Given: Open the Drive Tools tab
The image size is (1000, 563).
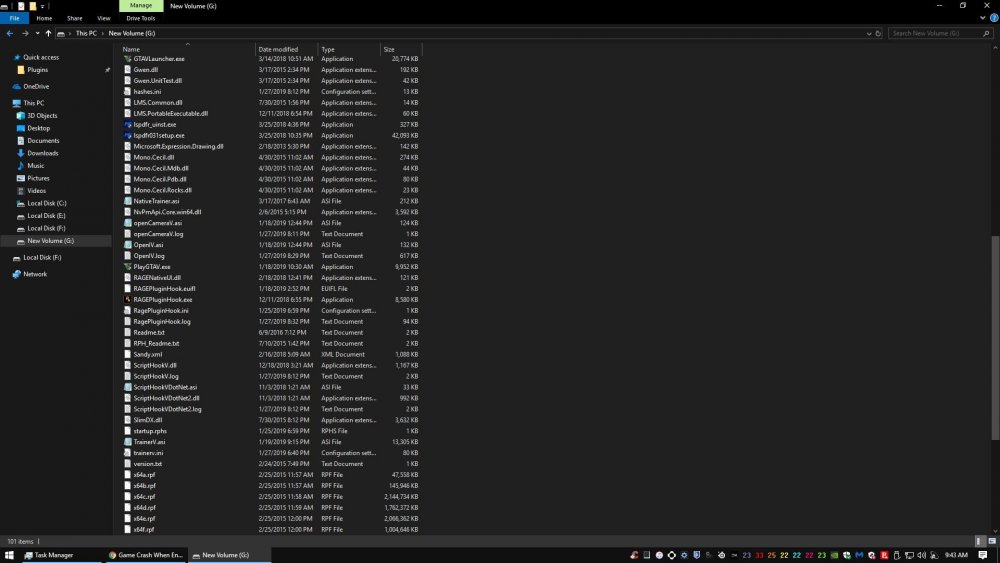Looking at the screenshot, I should (x=140, y=18).
